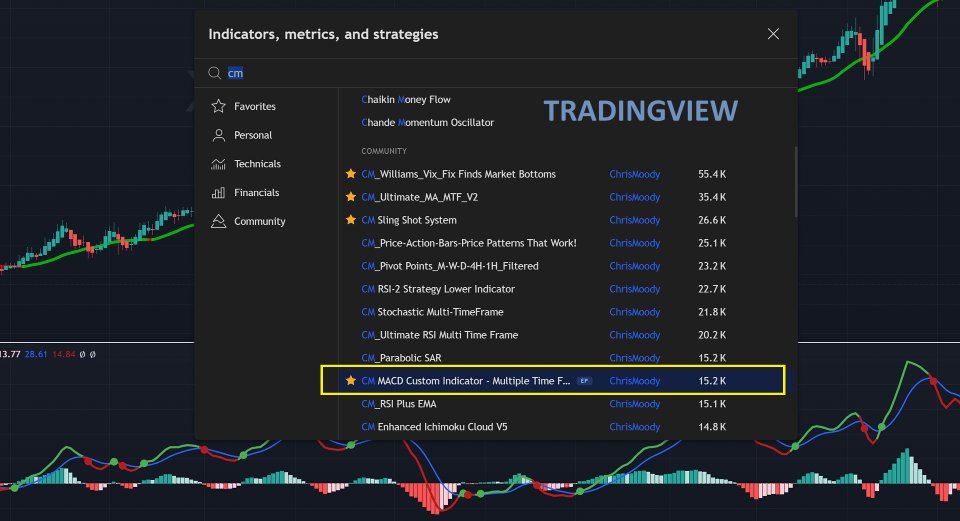Open ChrisMoody profile on RSI Plus EMA row
Viewport: 960px width, 521px height.
click(634, 403)
